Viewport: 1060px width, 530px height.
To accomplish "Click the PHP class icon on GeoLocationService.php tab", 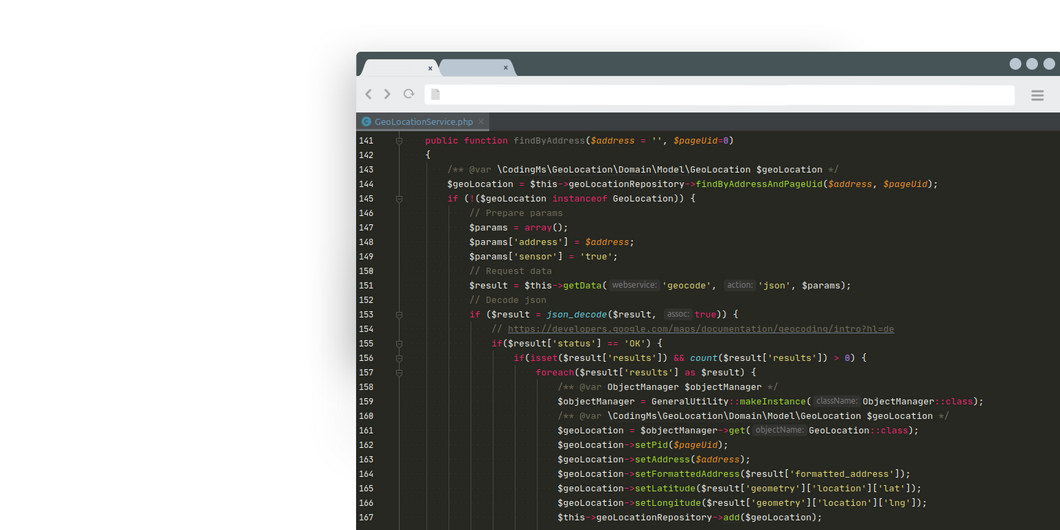I will (x=366, y=122).
